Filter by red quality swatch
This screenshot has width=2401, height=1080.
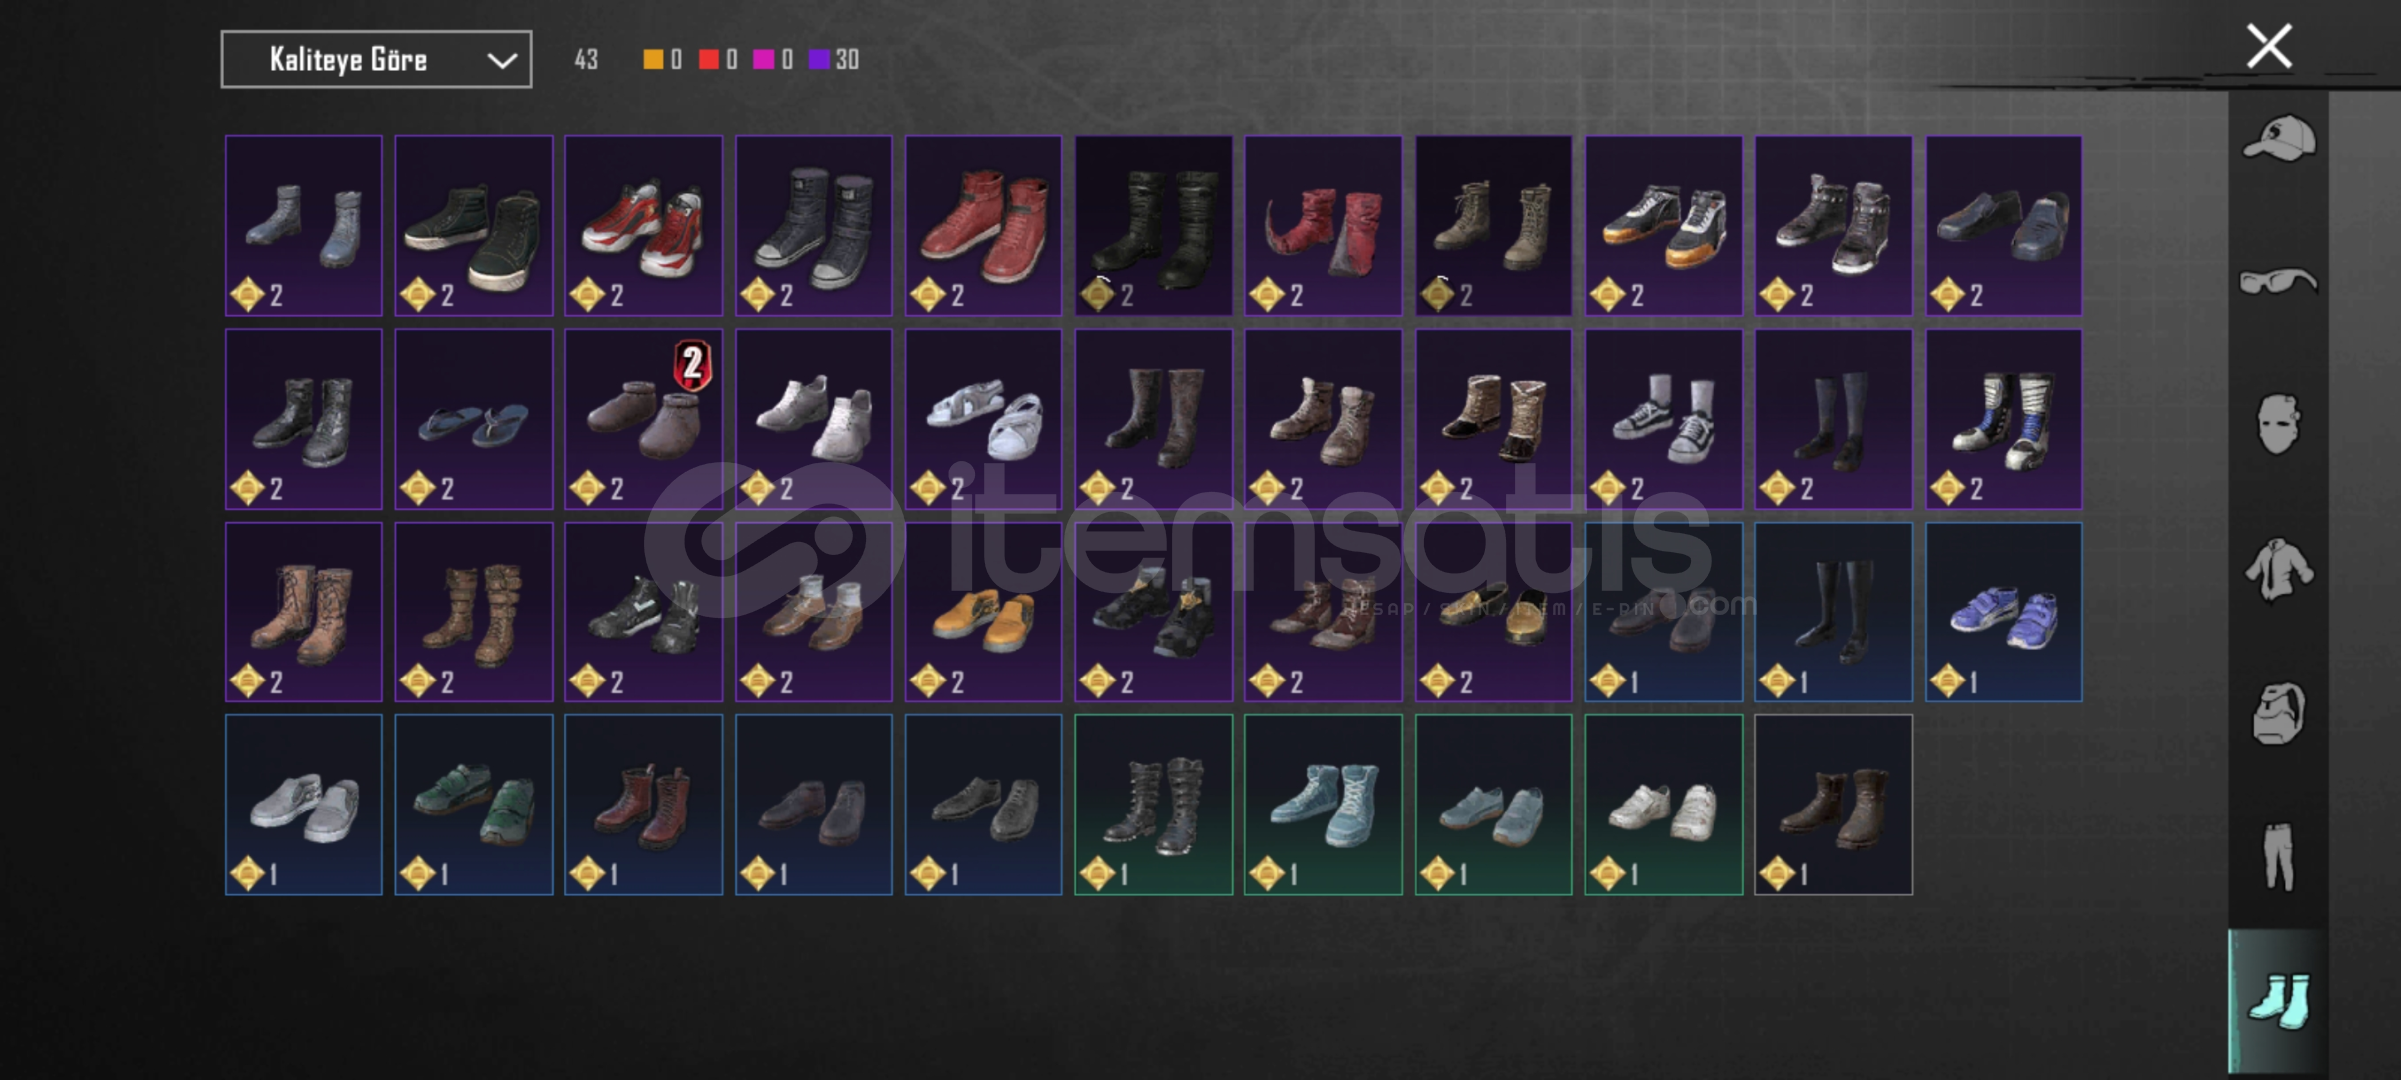(x=708, y=60)
